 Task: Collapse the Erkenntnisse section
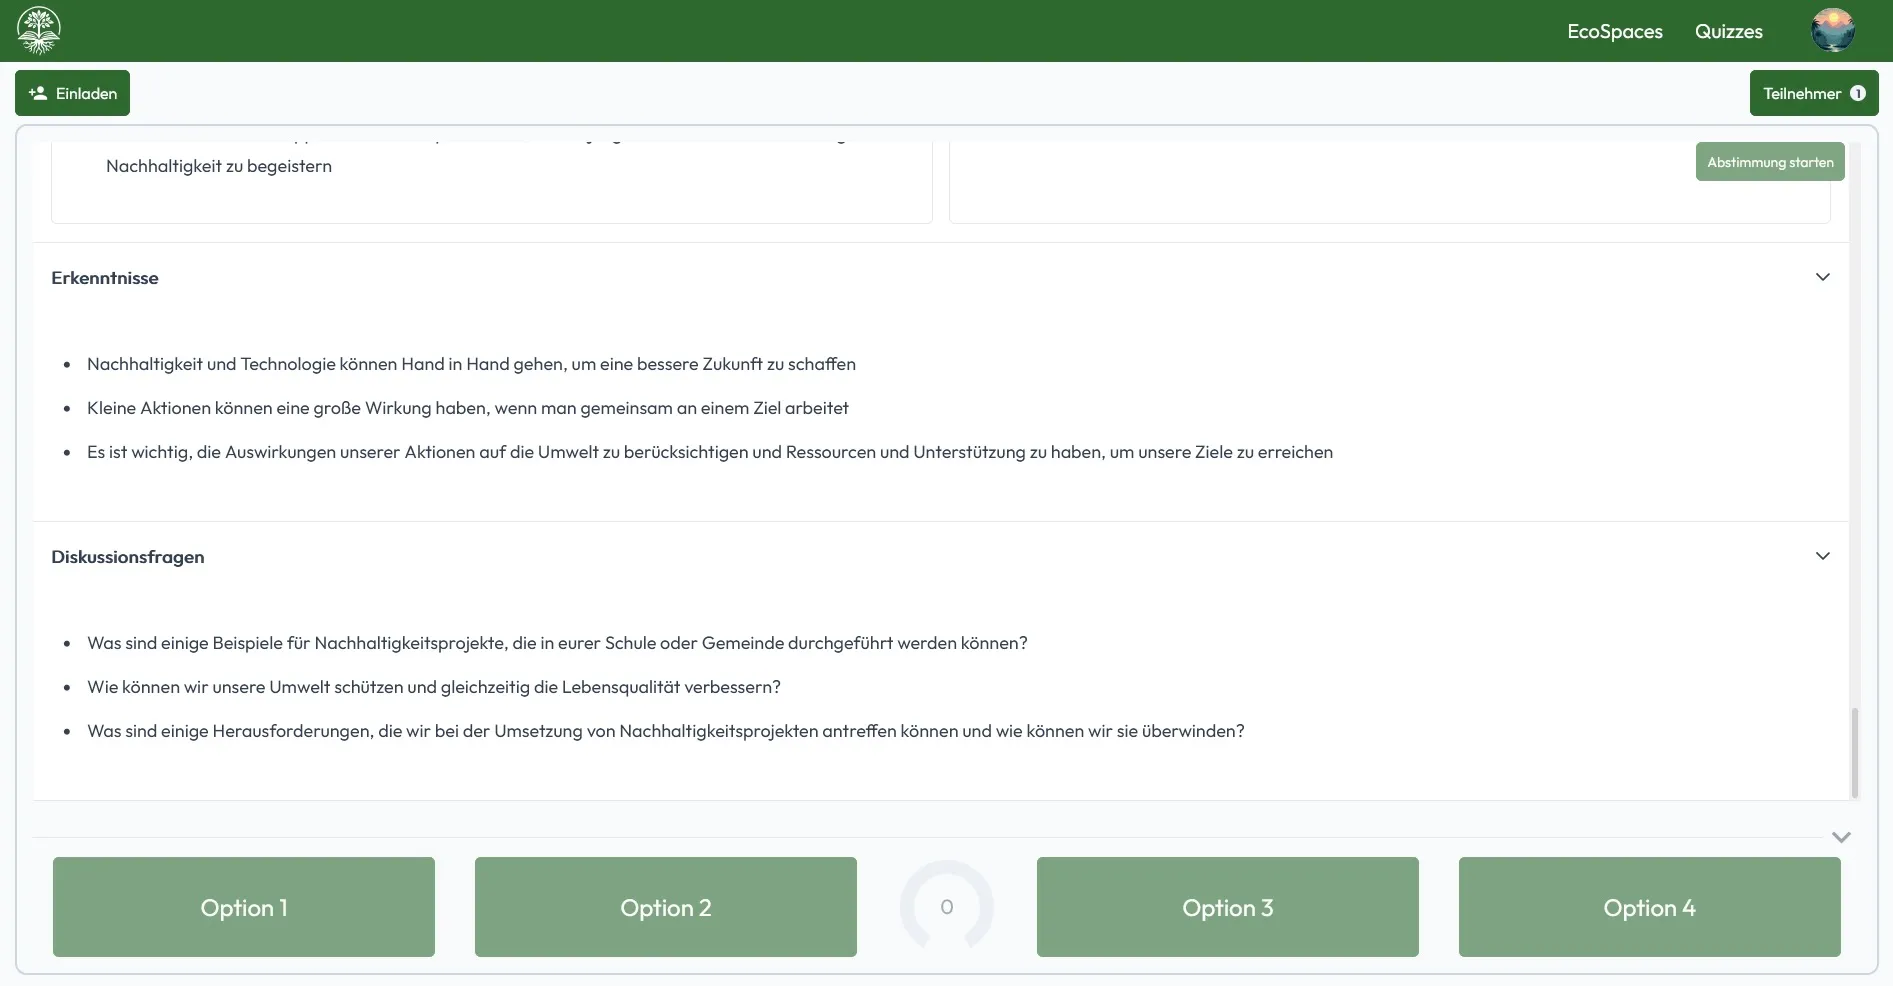click(1822, 277)
